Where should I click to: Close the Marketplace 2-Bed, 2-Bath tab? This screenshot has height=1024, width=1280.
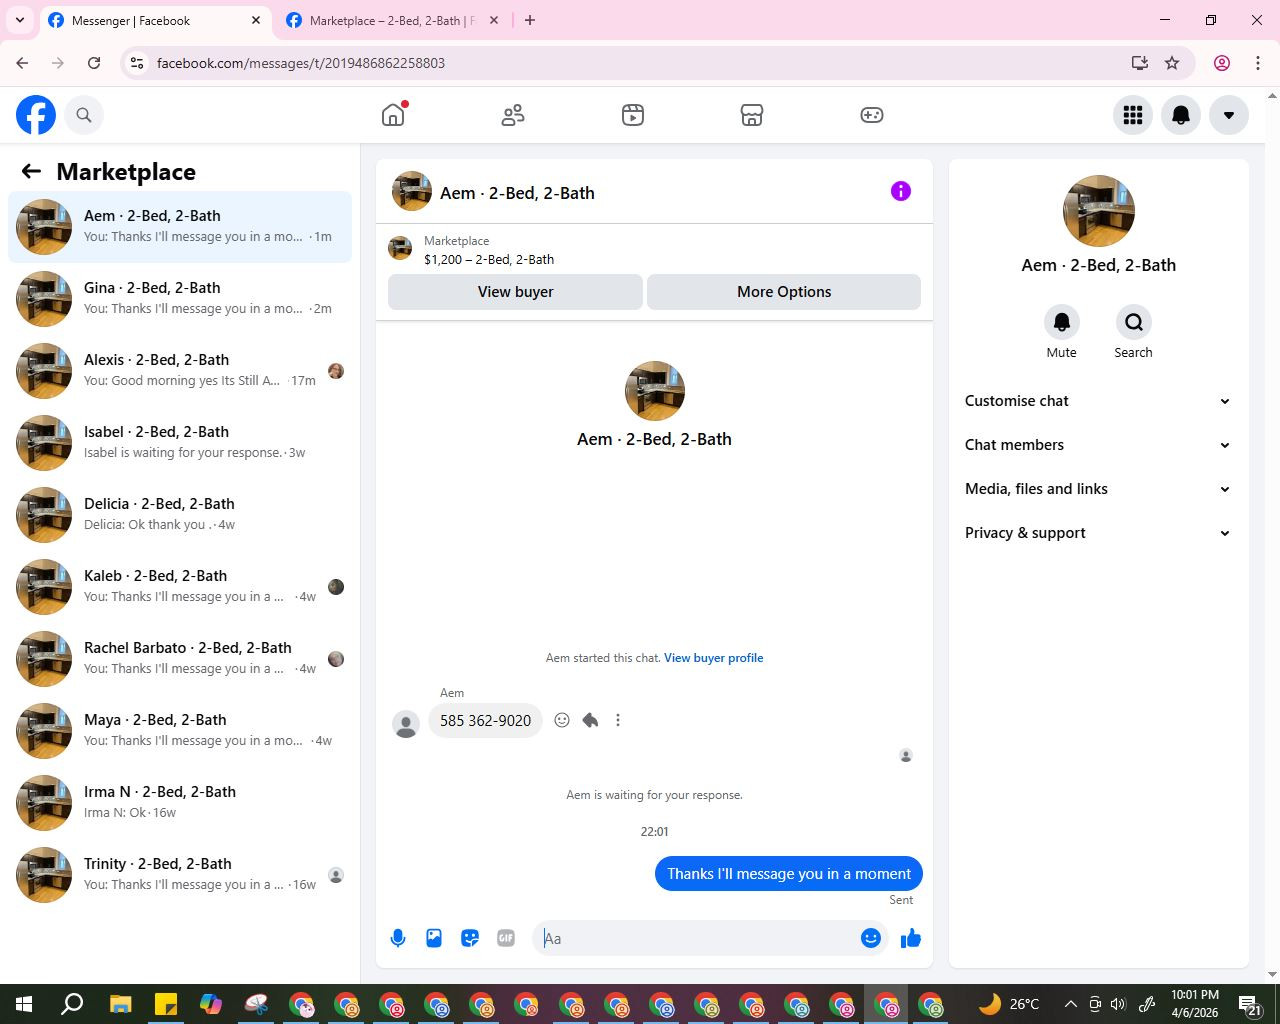(x=493, y=20)
